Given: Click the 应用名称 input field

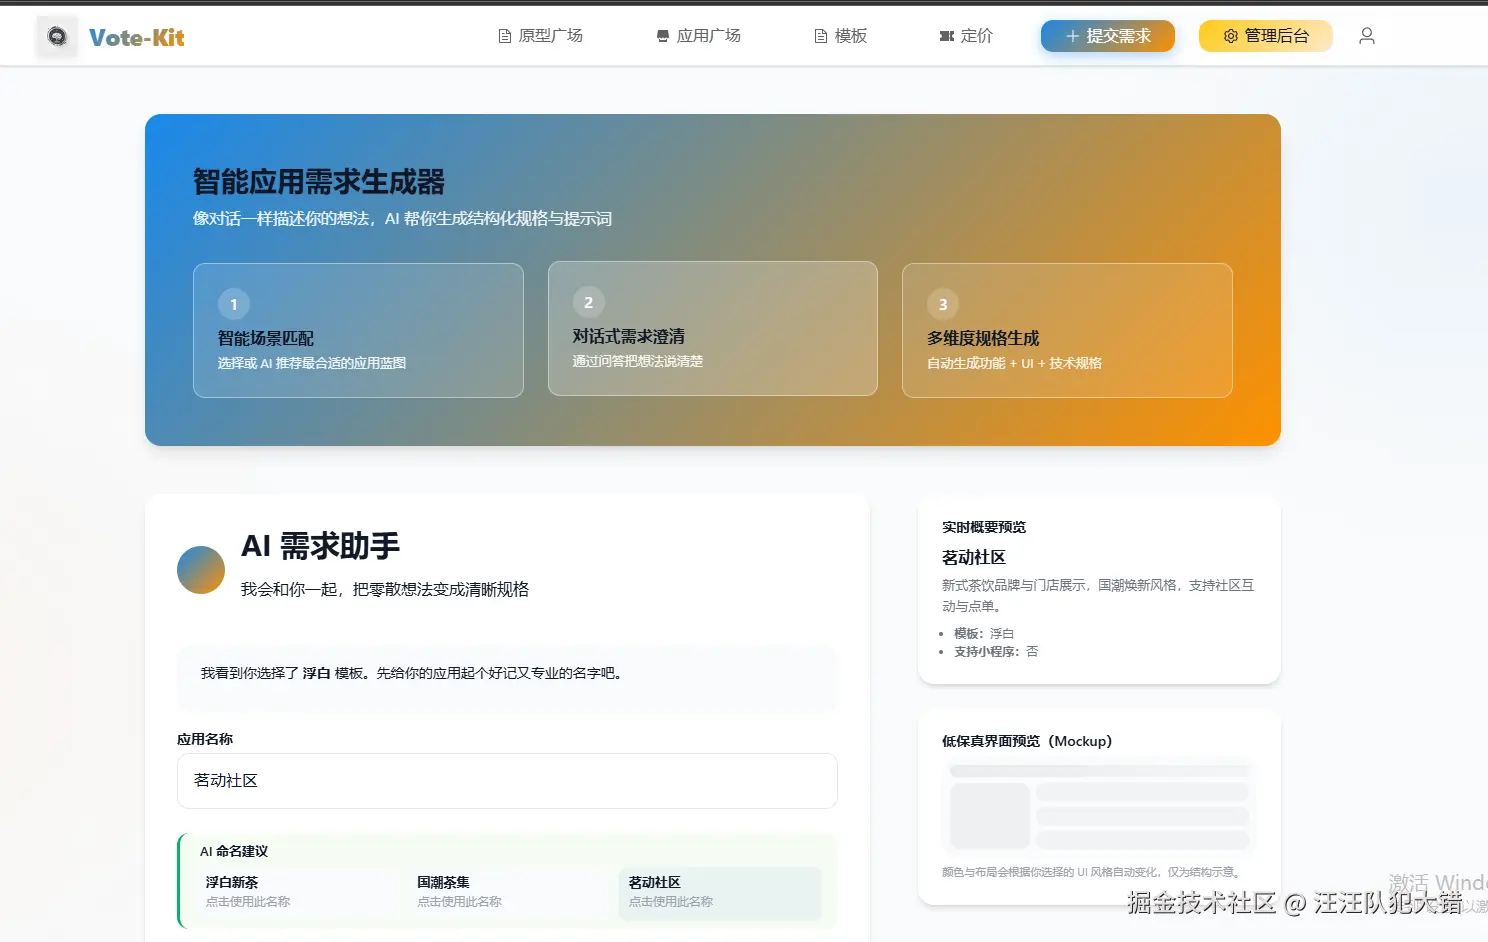Looking at the screenshot, I should pyautogui.click(x=506, y=781).
